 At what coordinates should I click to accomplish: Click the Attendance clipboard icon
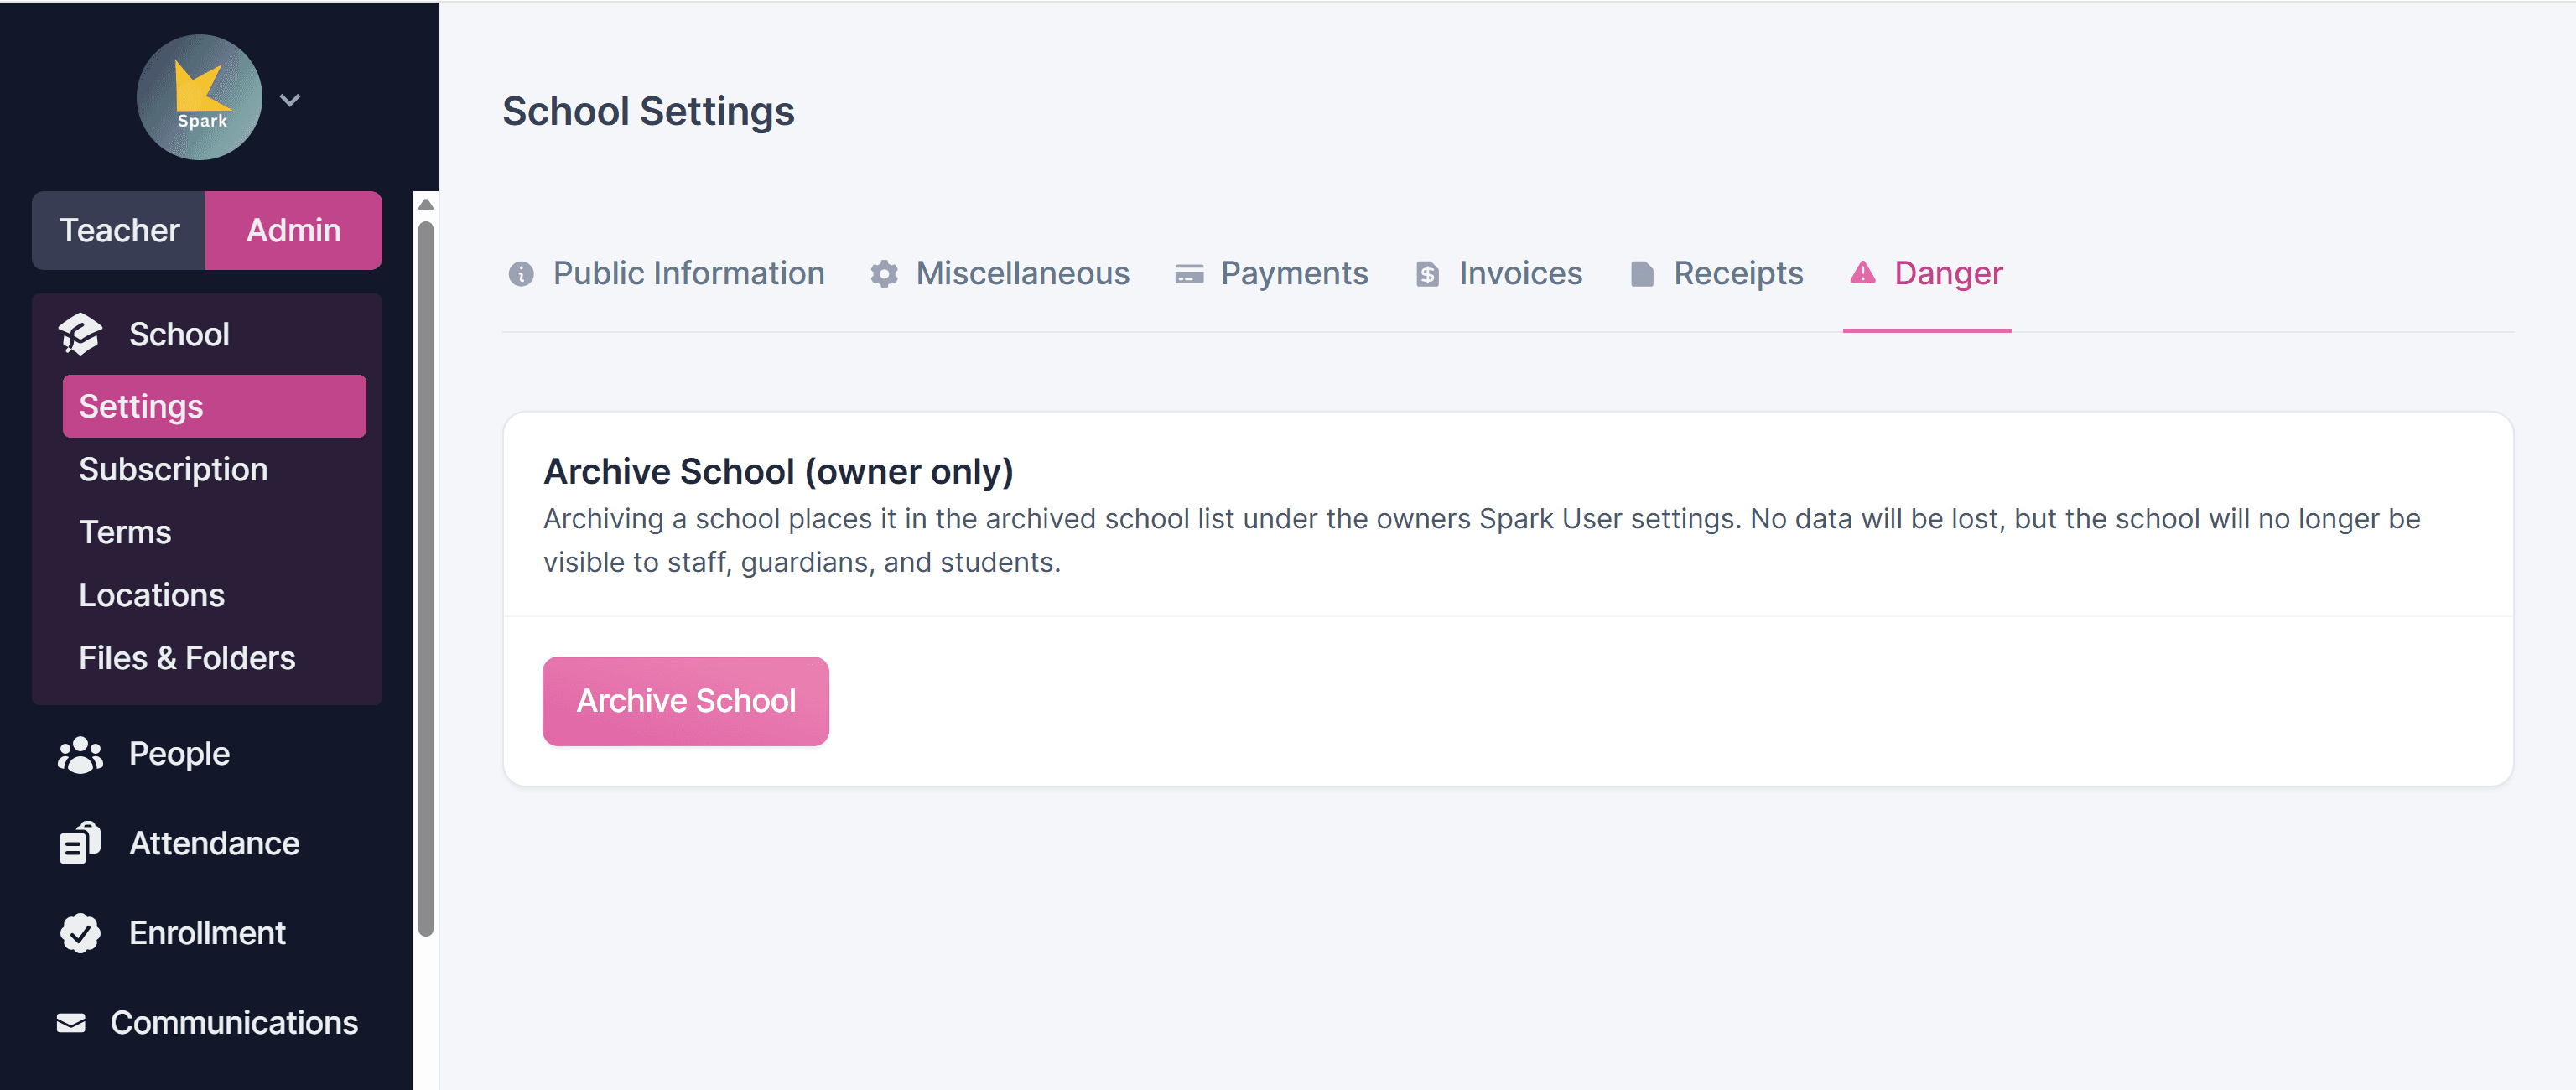click(80, 843)
